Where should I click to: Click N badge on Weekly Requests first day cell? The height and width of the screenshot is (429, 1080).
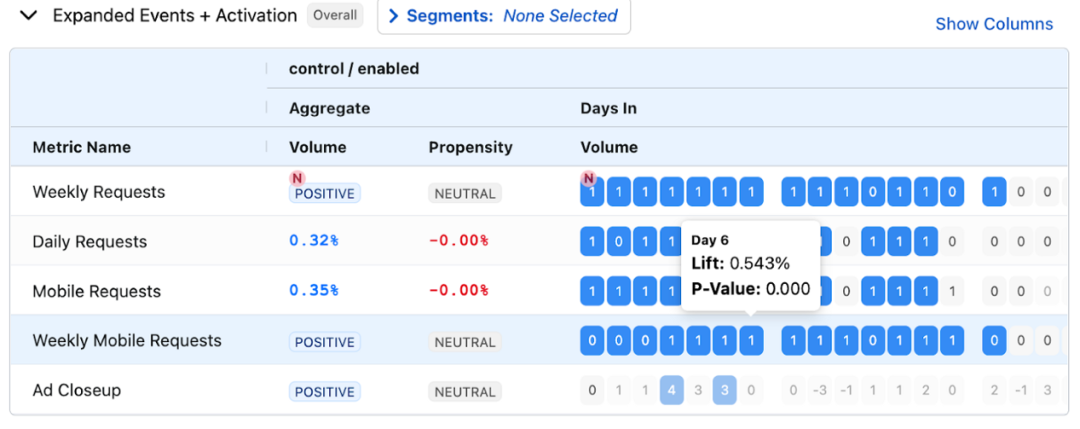[x=589, y=178]
